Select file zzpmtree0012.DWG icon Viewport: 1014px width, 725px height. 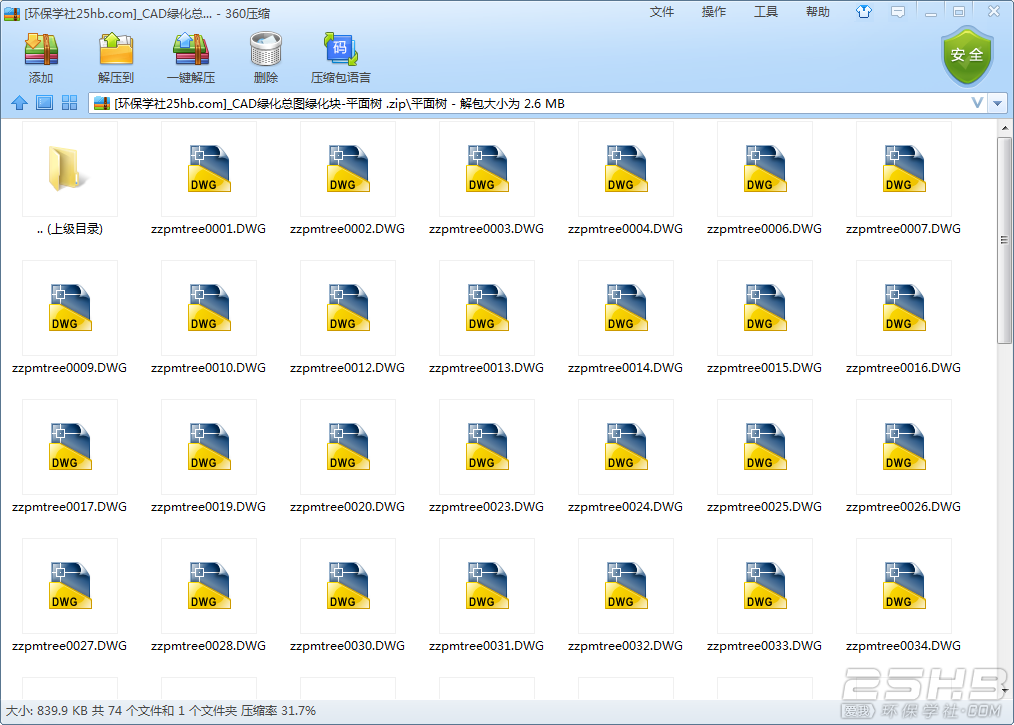pos(347,308)
